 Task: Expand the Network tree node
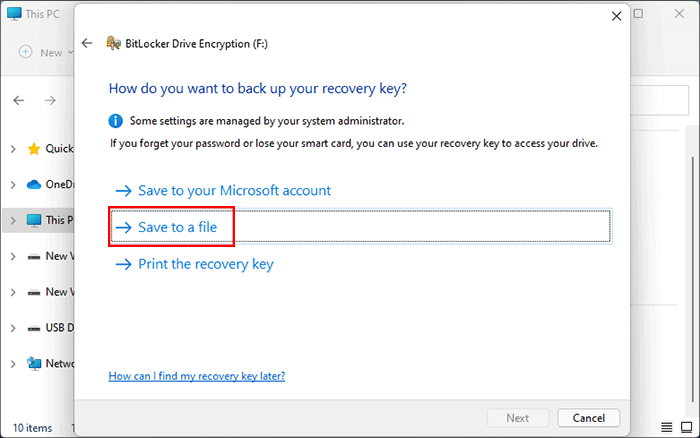pyautogui.click(x=12, y=363)
